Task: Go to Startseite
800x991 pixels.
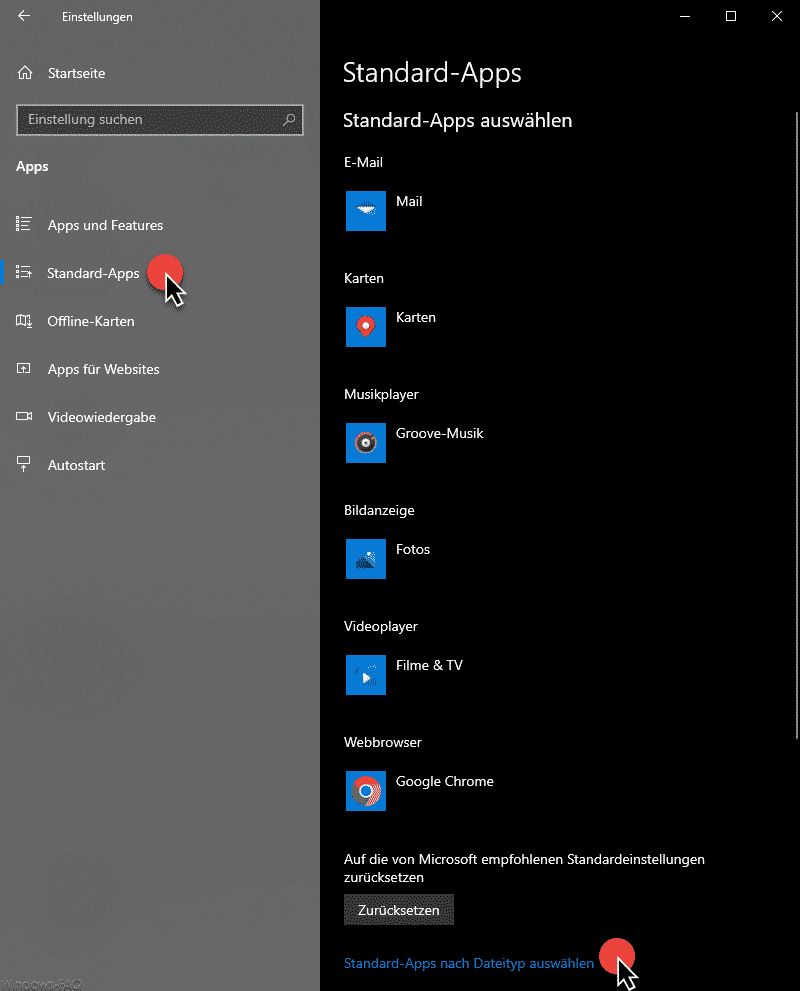Action: click(x=76, y=73)
